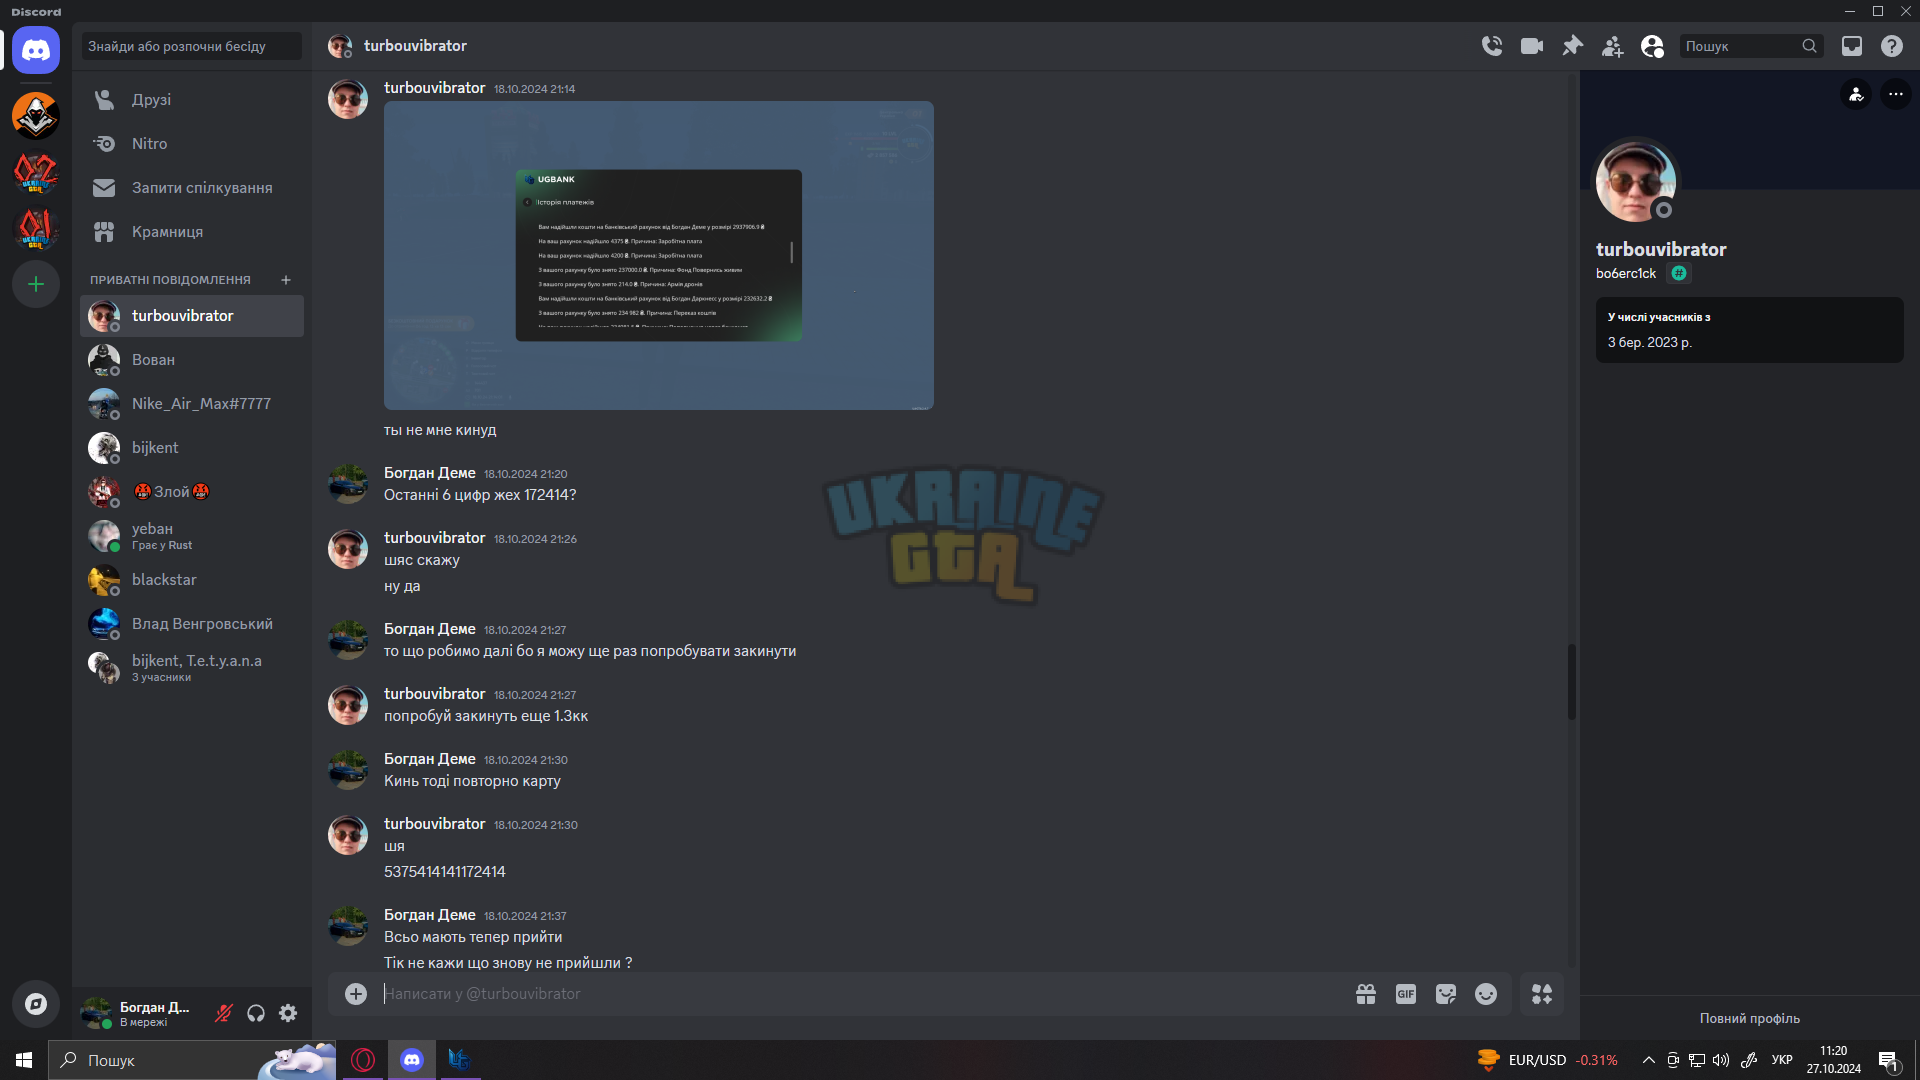Open the Nike_Air_Max#7777 conversation
Viewport: 1920px width, 1080px height.
(x=192, y=404)
